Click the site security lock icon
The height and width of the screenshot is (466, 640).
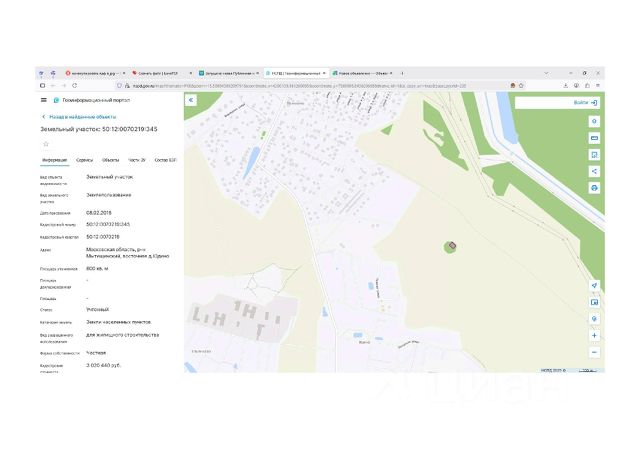(x=127, y=86)
